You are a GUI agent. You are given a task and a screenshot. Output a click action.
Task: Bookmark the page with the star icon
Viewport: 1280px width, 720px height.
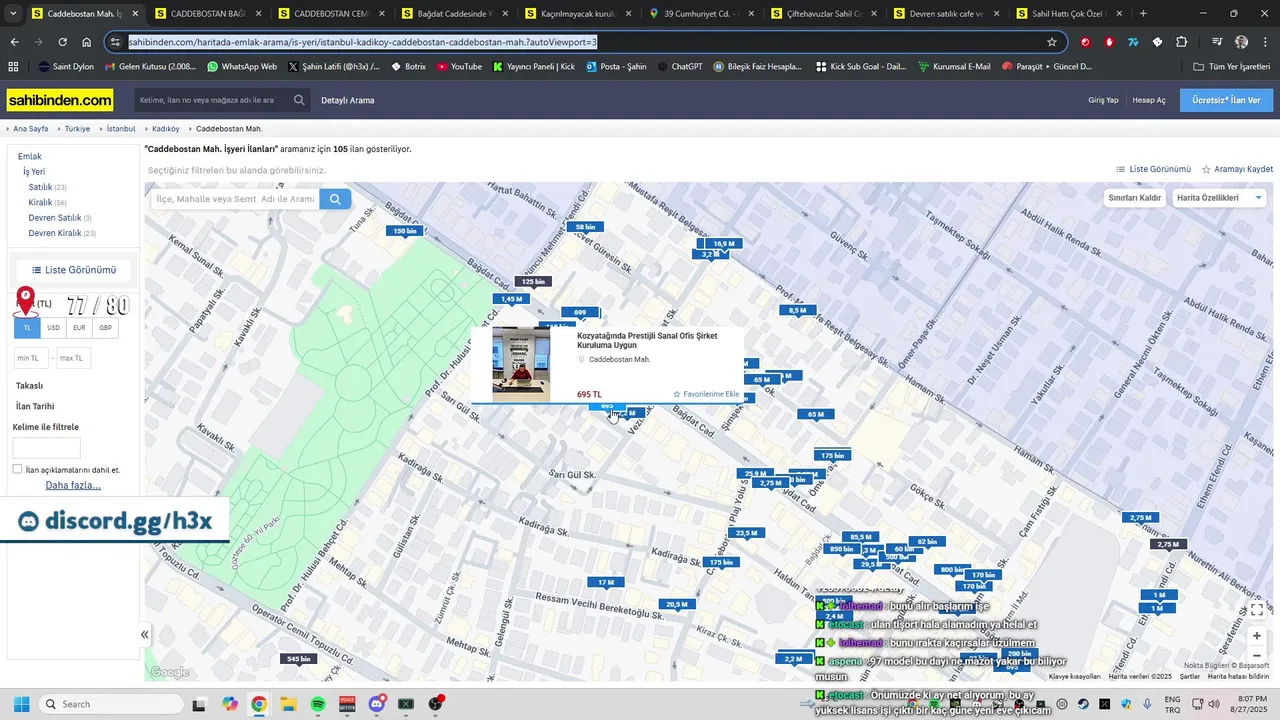pos(1052,42)
